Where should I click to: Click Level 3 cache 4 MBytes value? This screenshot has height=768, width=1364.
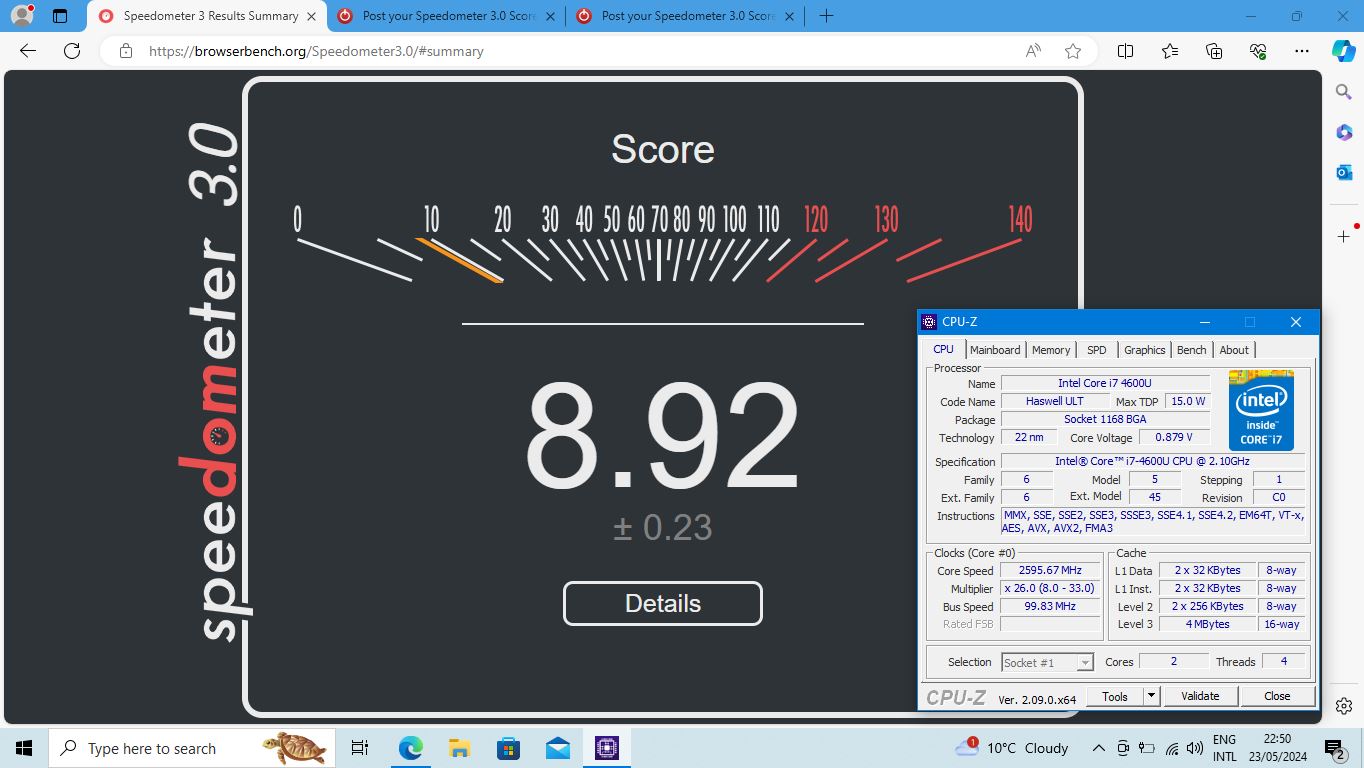point(1207,624)
